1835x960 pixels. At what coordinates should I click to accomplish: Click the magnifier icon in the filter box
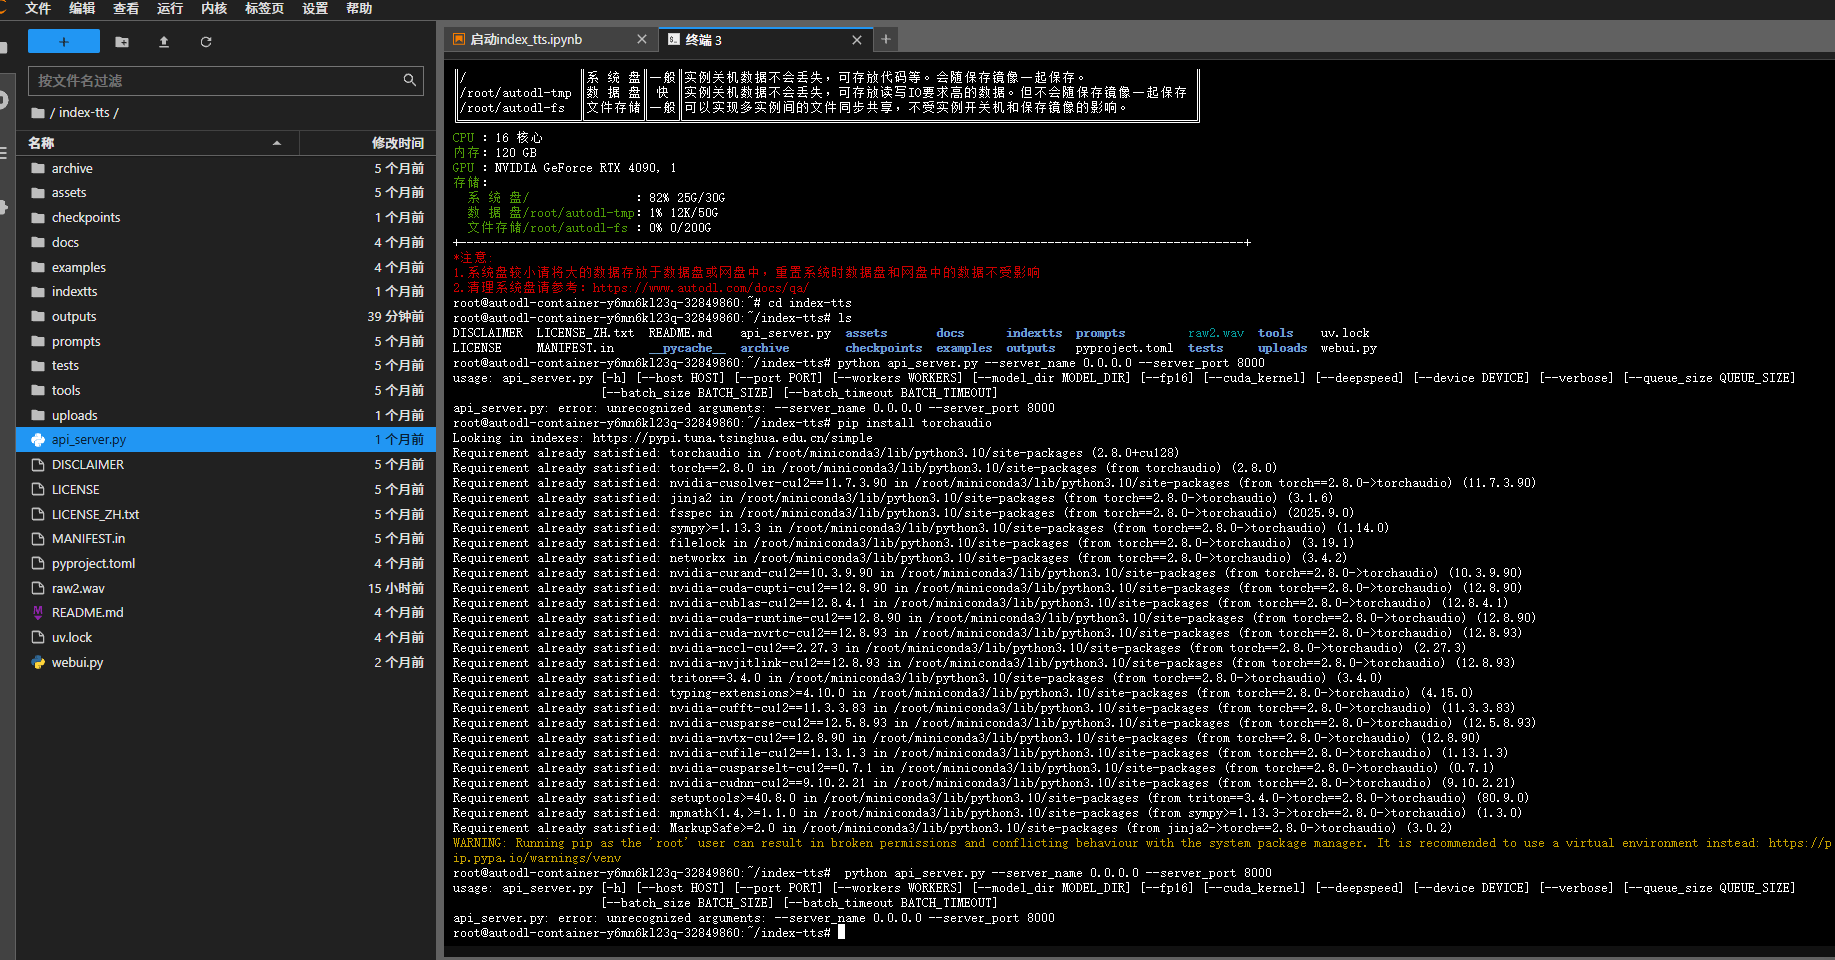coord(409,80)
